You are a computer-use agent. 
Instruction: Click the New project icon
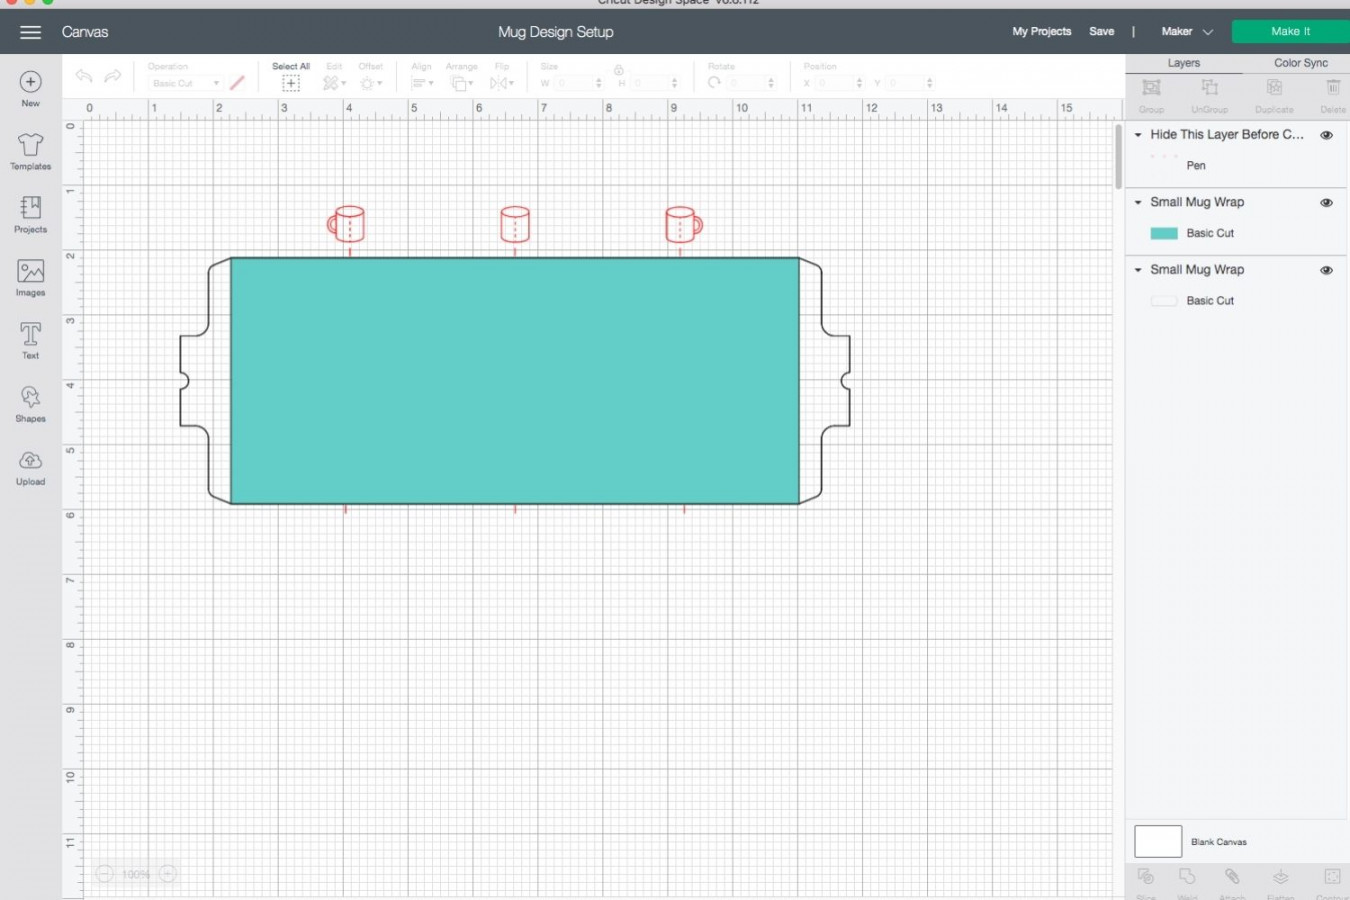[x=30, y=82]
